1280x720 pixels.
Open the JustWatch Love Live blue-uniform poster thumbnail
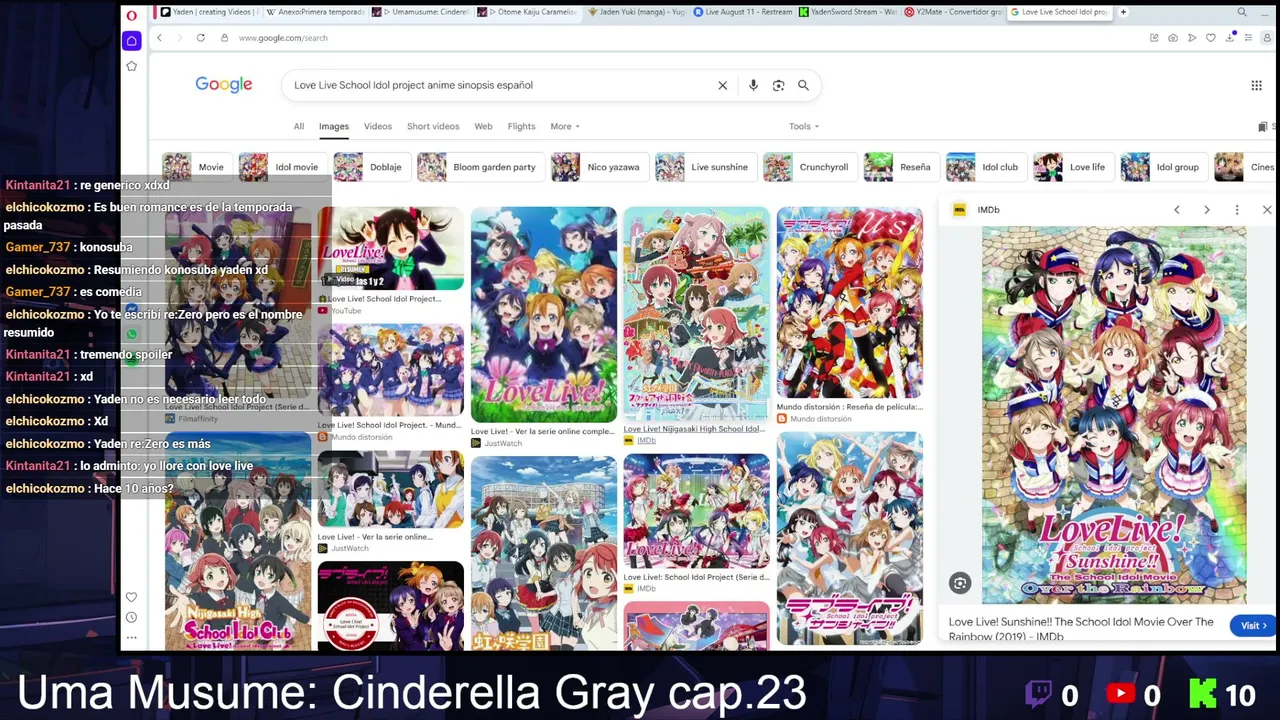click(544, 315)
